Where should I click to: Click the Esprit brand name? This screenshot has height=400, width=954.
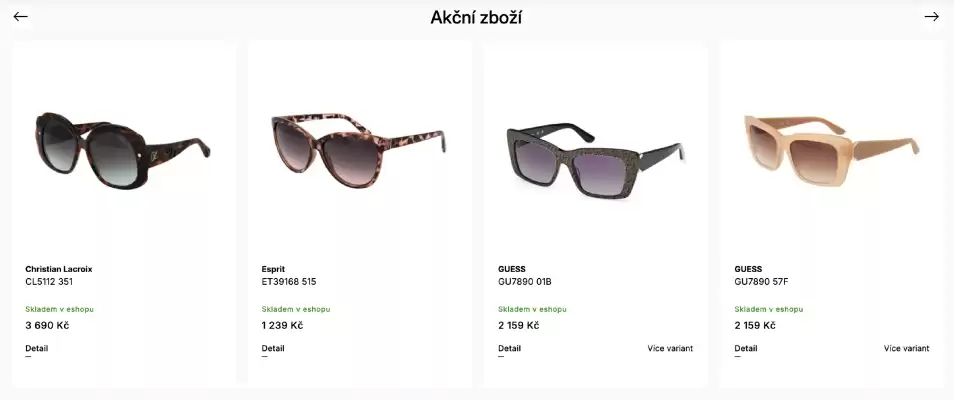[273, 269]
